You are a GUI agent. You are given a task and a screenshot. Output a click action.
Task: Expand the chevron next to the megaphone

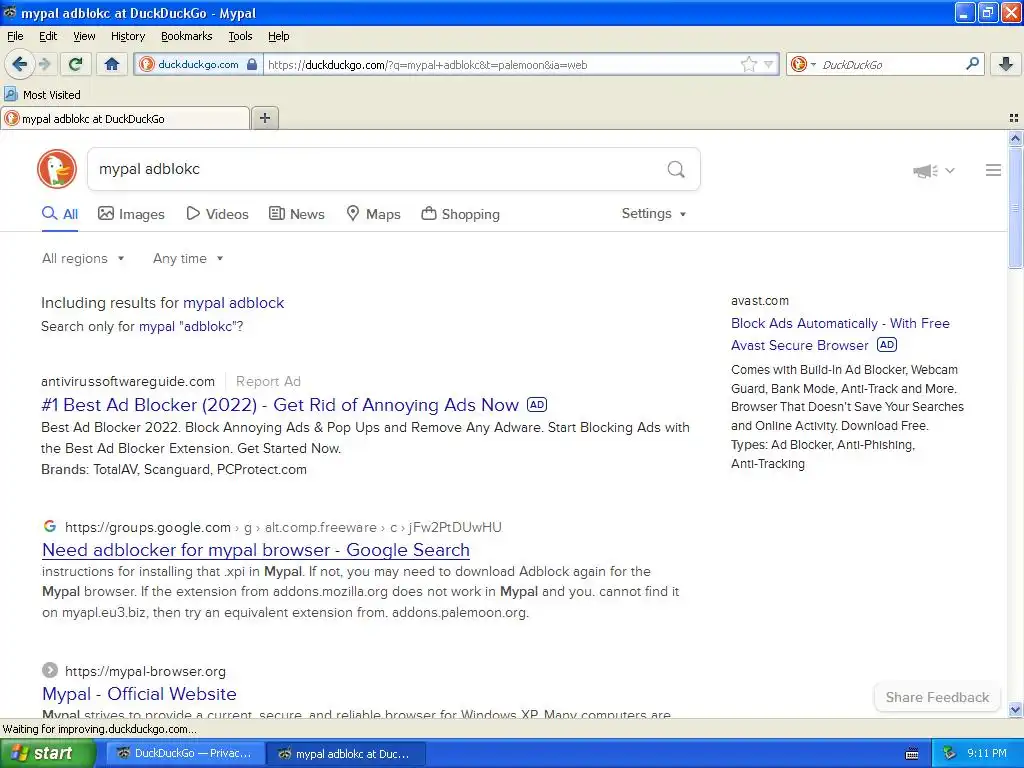click(950, 170)
